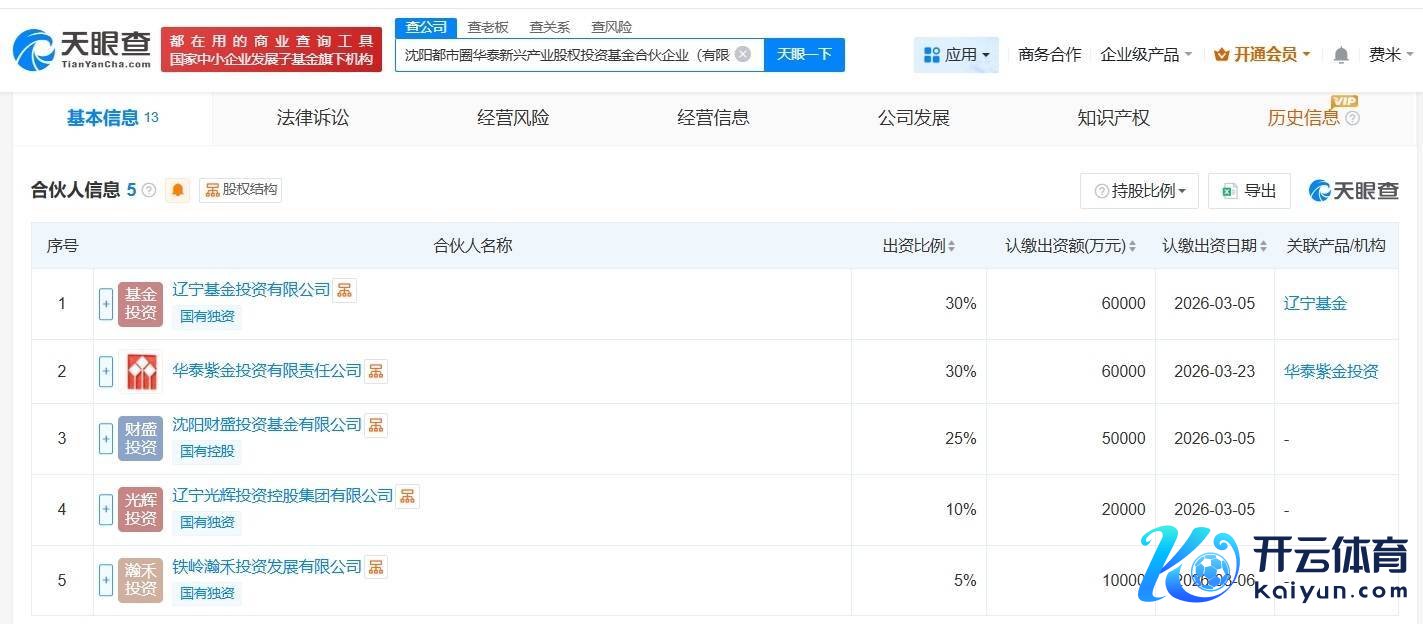Viewport: 1423px width, 624px height.
Task: Expand 企业级产品 menu
Action: [x=1145, y=55]
